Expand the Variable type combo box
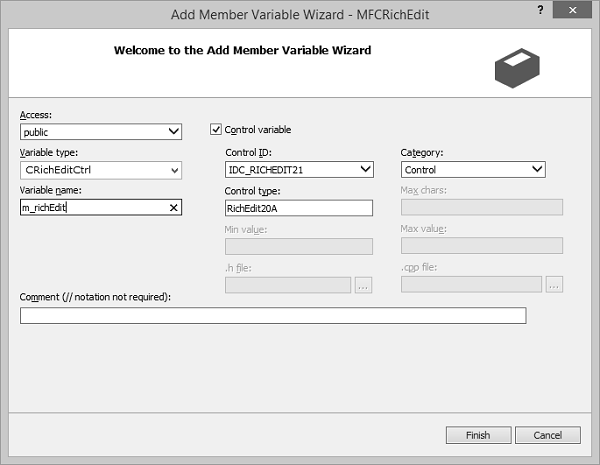600x465 pixels. pos(174,170)
